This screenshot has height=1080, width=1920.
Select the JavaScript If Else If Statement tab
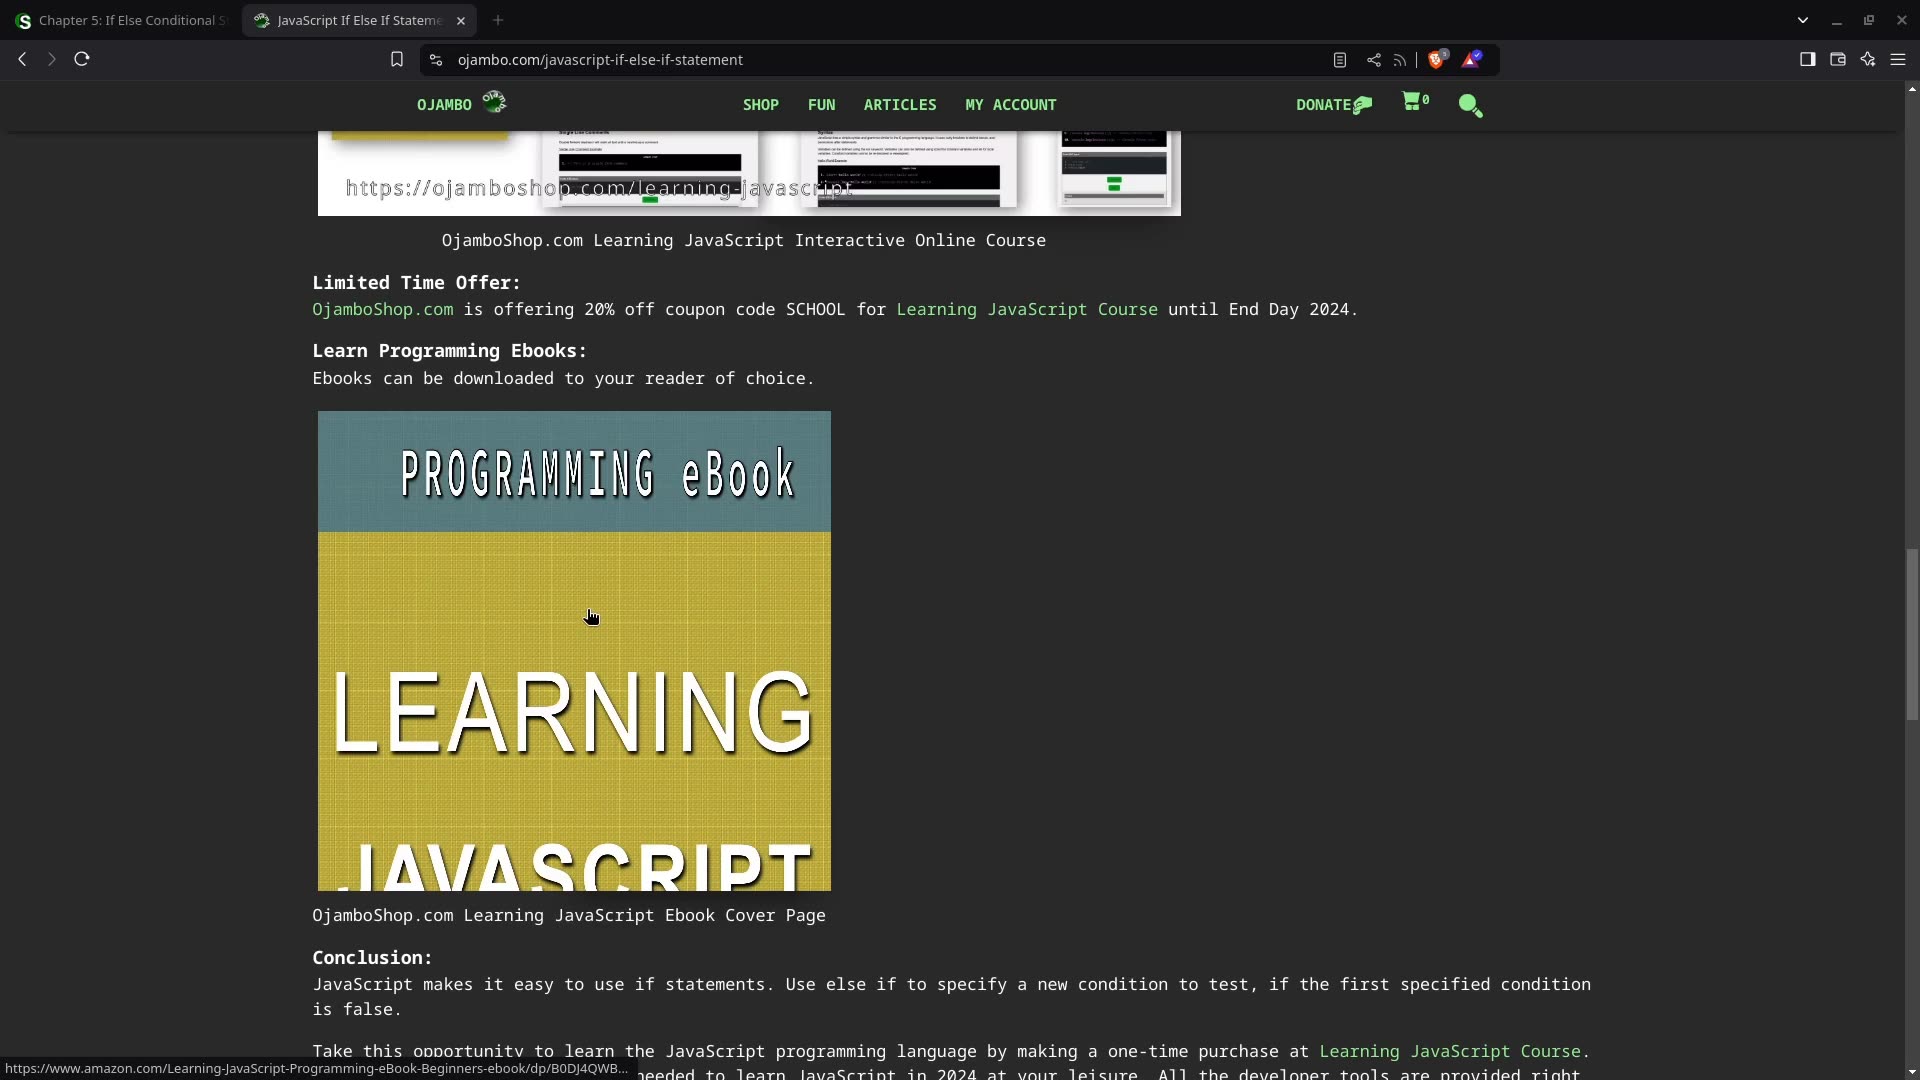359,20
